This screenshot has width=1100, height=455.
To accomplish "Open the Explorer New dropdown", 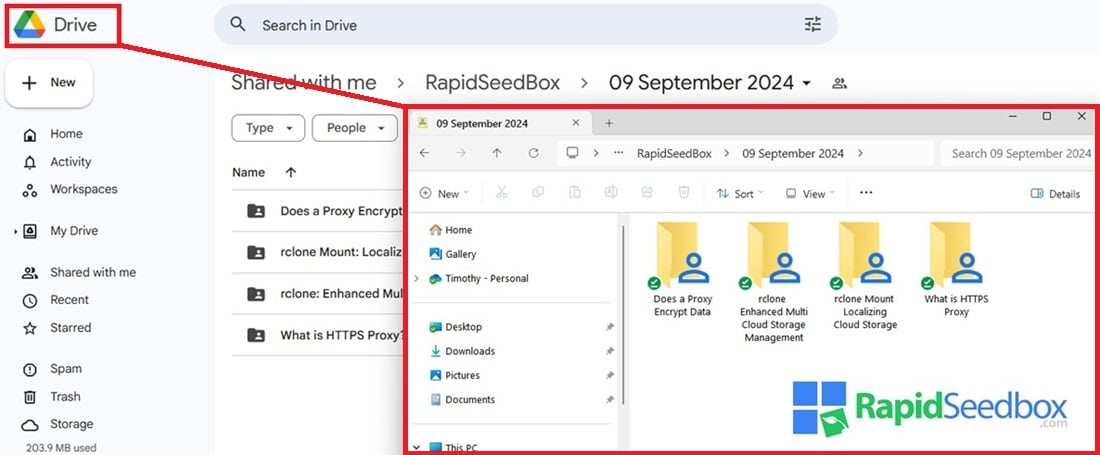I will [445, 193].
